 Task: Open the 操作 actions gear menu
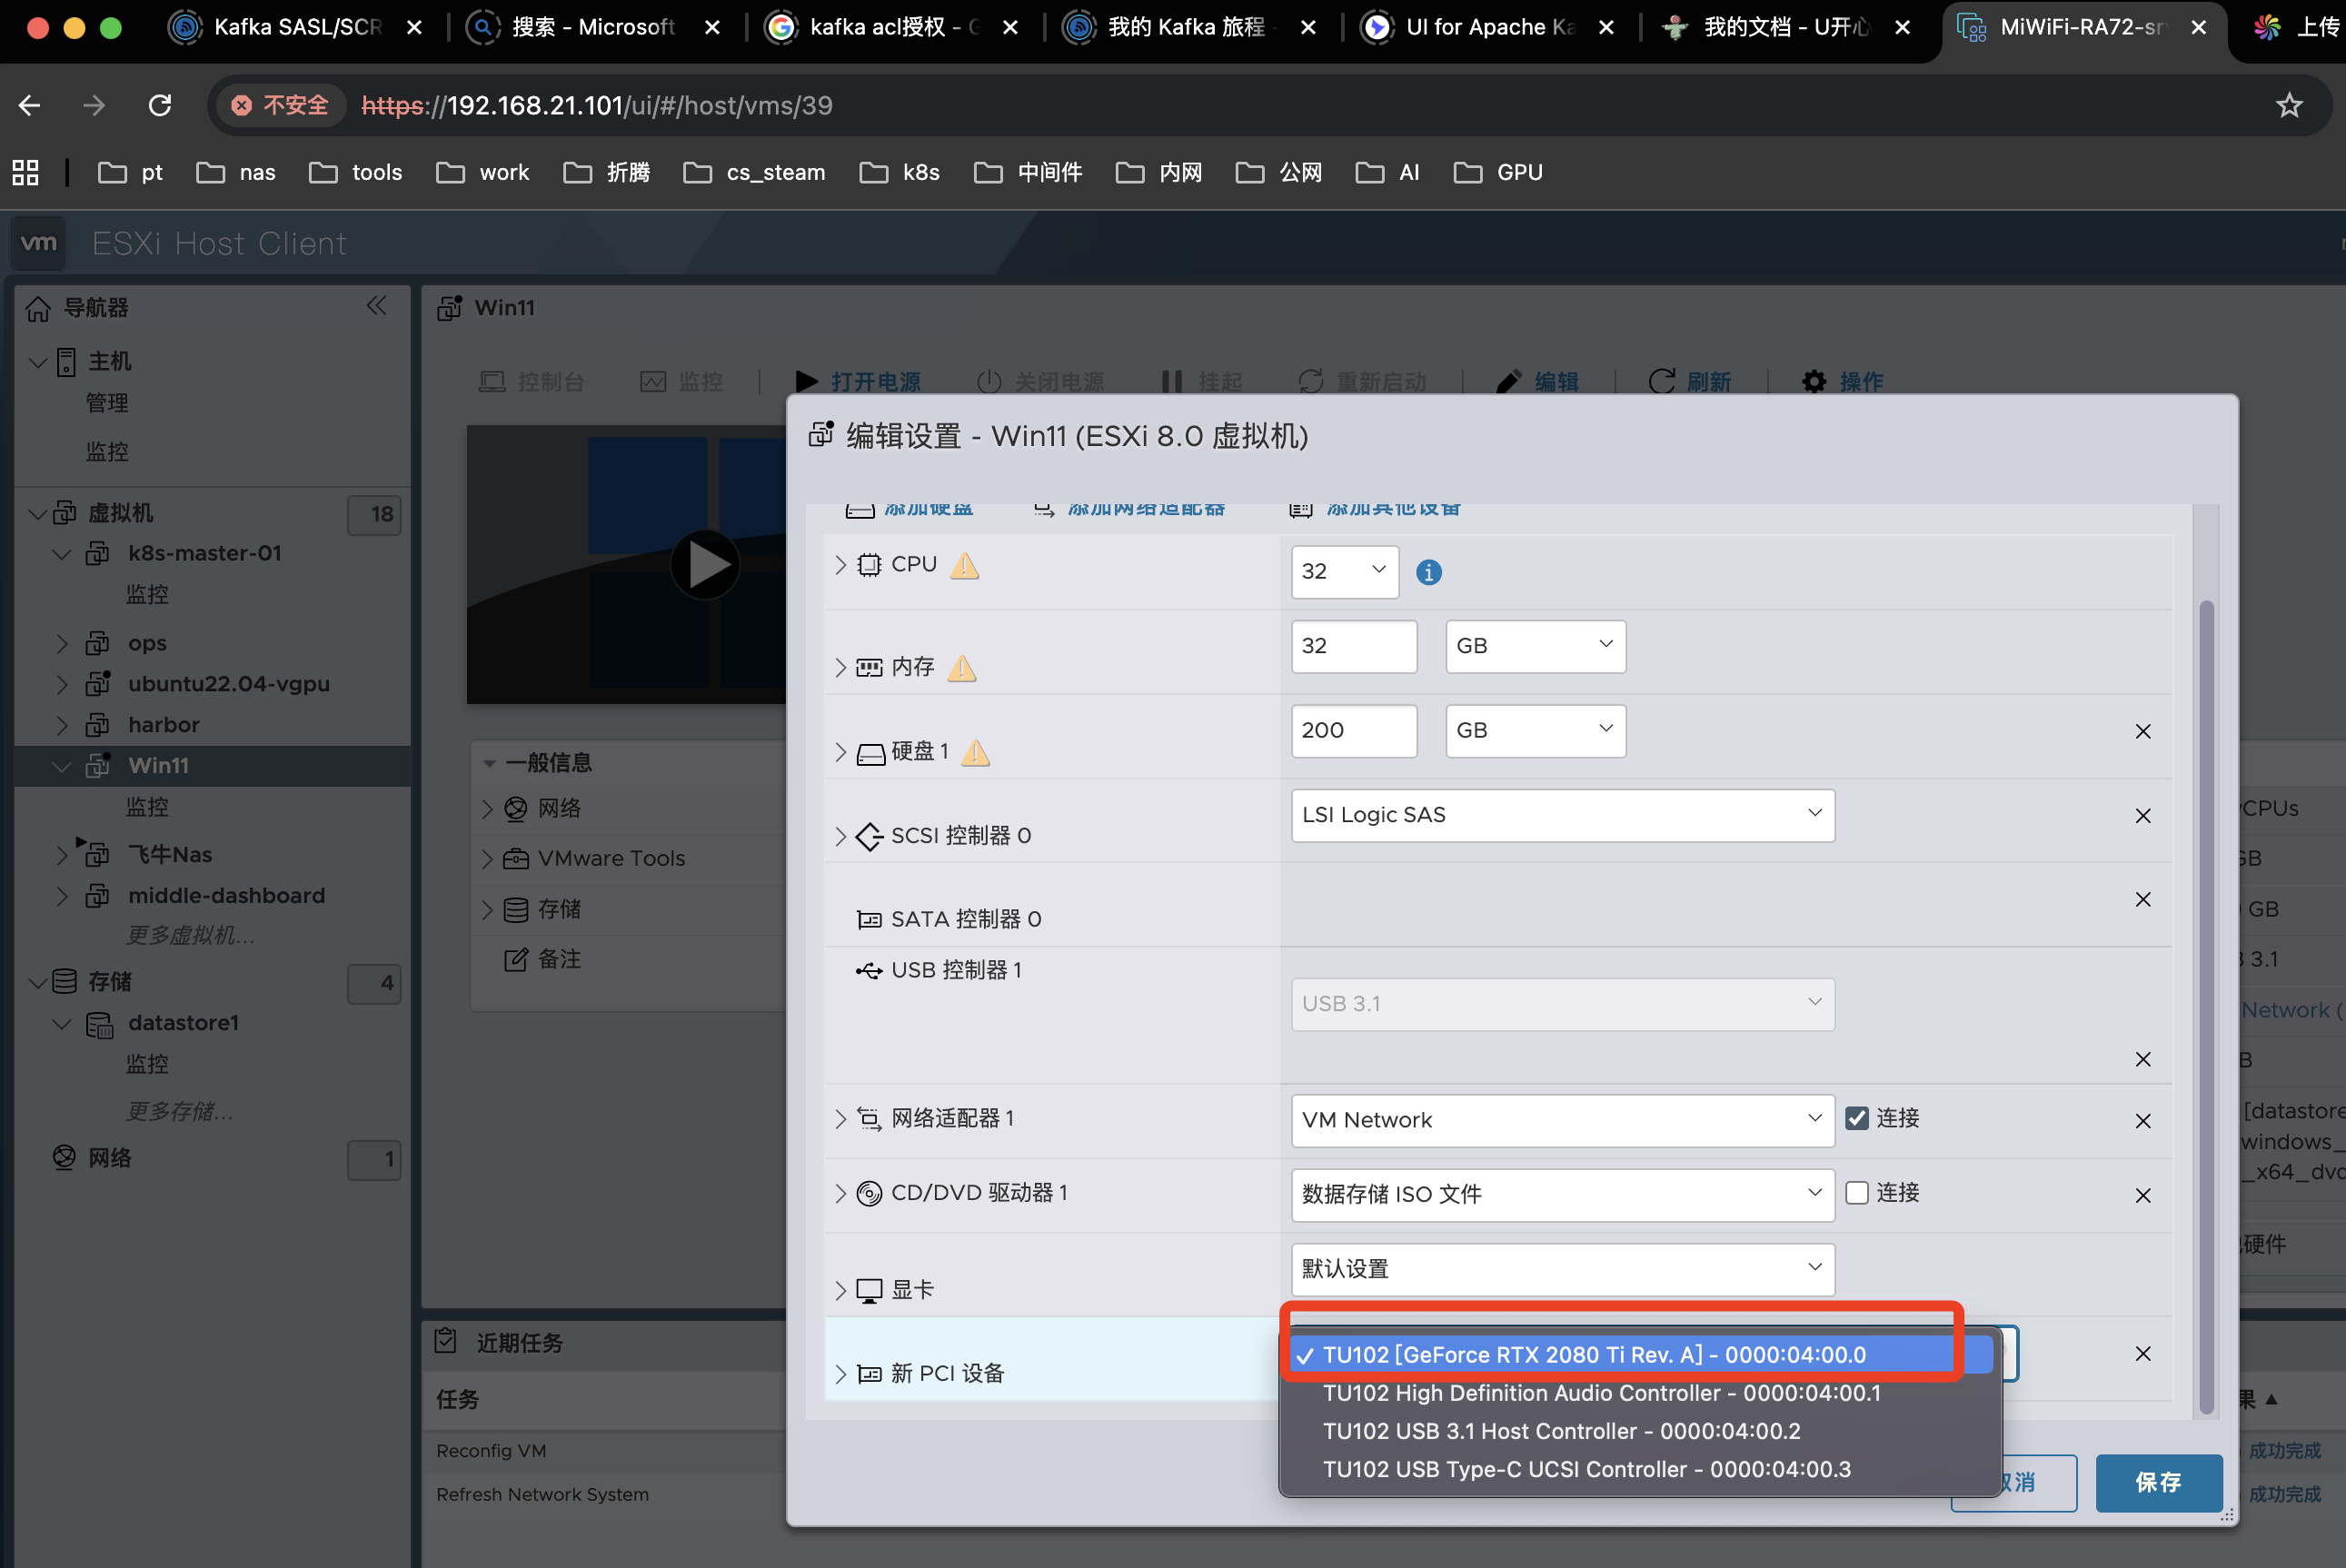1814,380
